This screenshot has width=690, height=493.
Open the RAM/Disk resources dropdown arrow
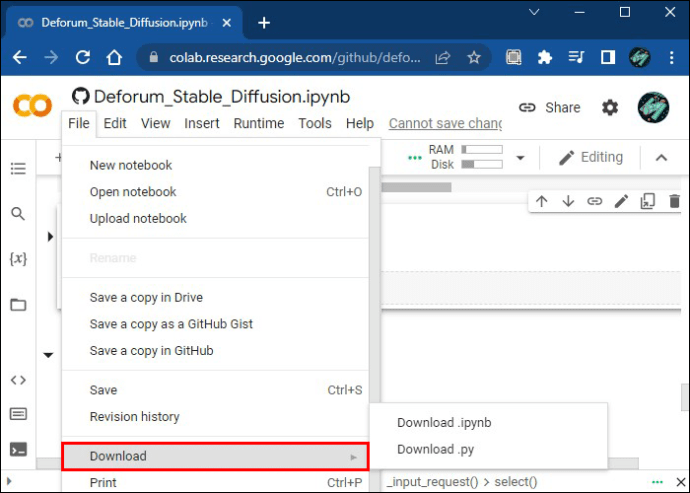coord(520,158)
